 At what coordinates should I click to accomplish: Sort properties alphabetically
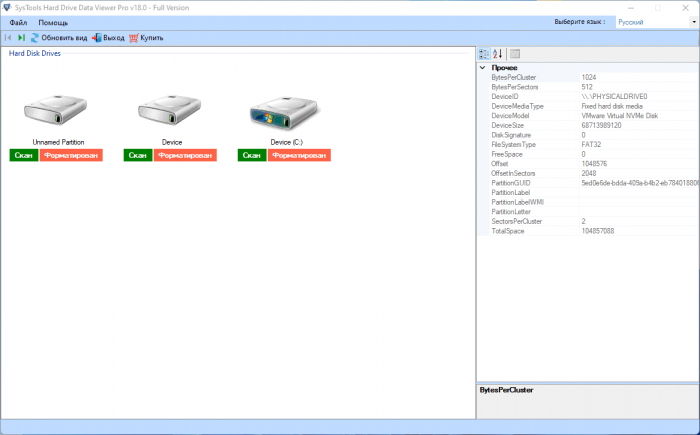tap(497, 54)
